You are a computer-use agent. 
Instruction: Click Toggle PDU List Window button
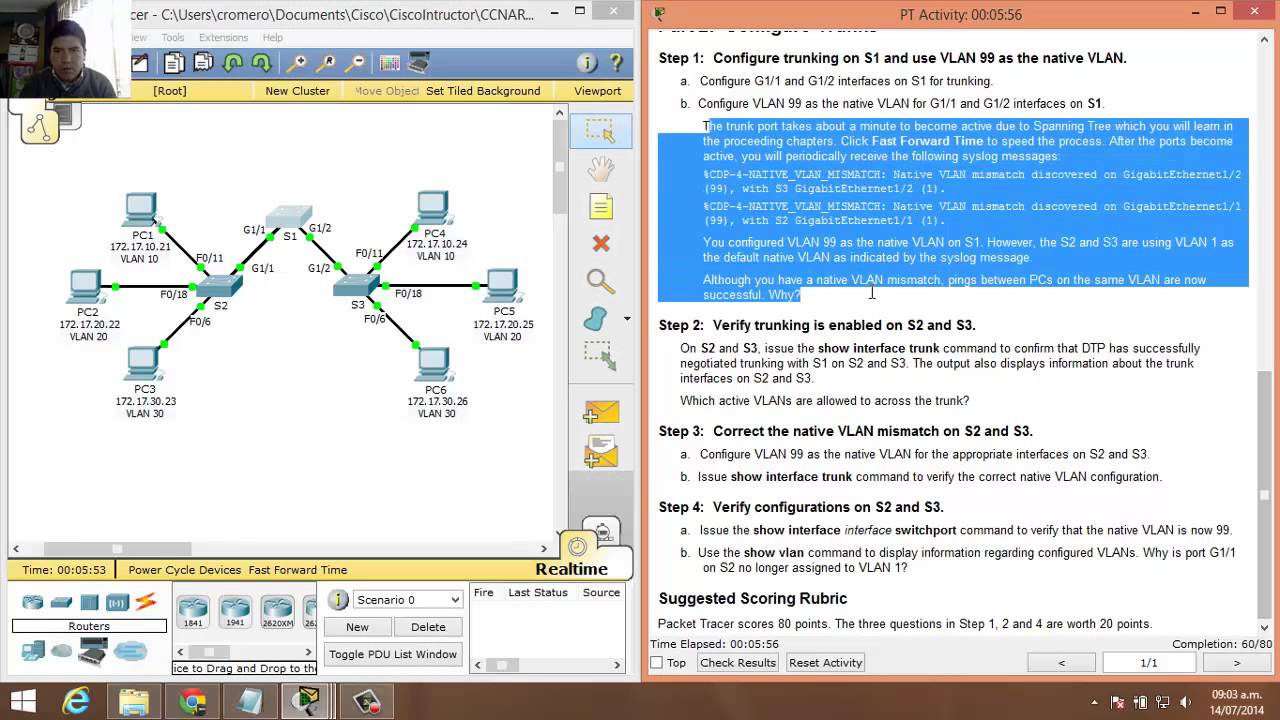click(393, 654)
